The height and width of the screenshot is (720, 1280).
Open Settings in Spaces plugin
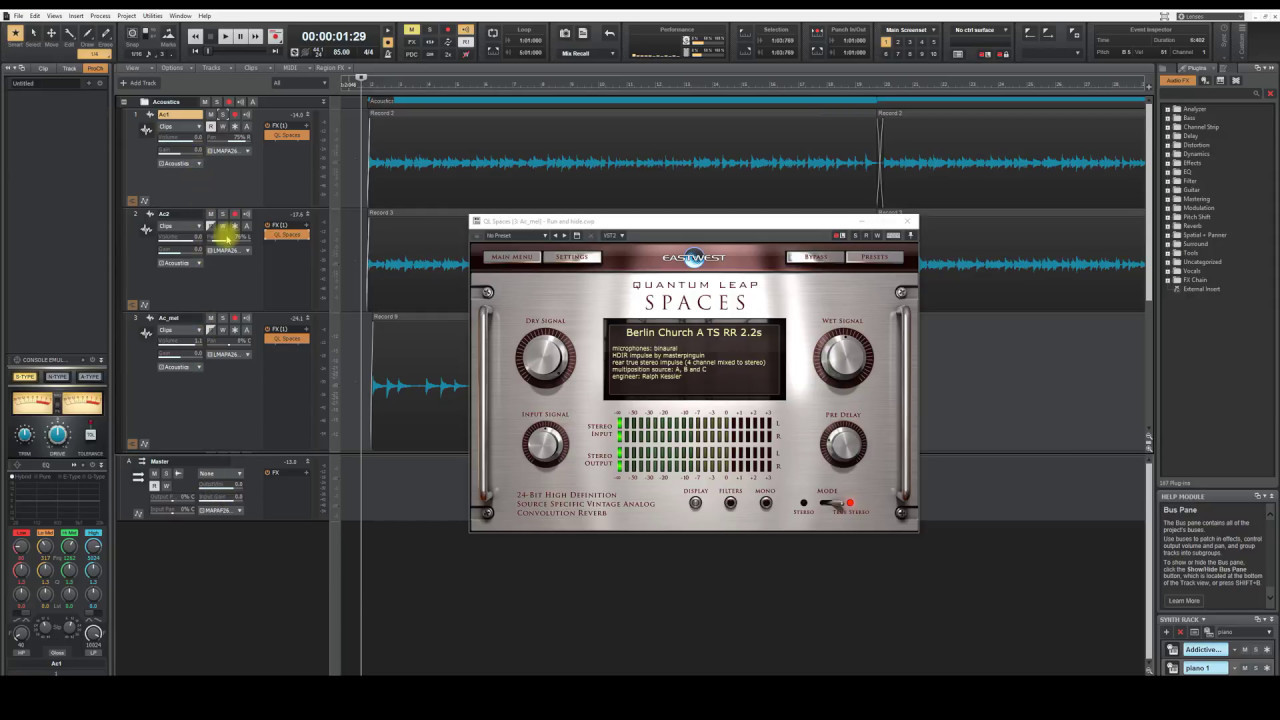(x=572, y=257)
